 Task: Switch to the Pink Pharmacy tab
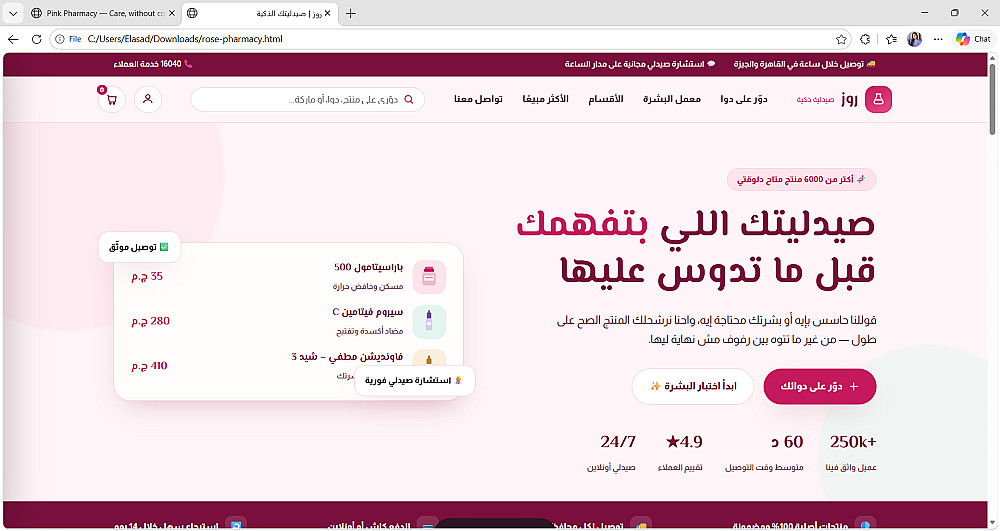(103, 13)
